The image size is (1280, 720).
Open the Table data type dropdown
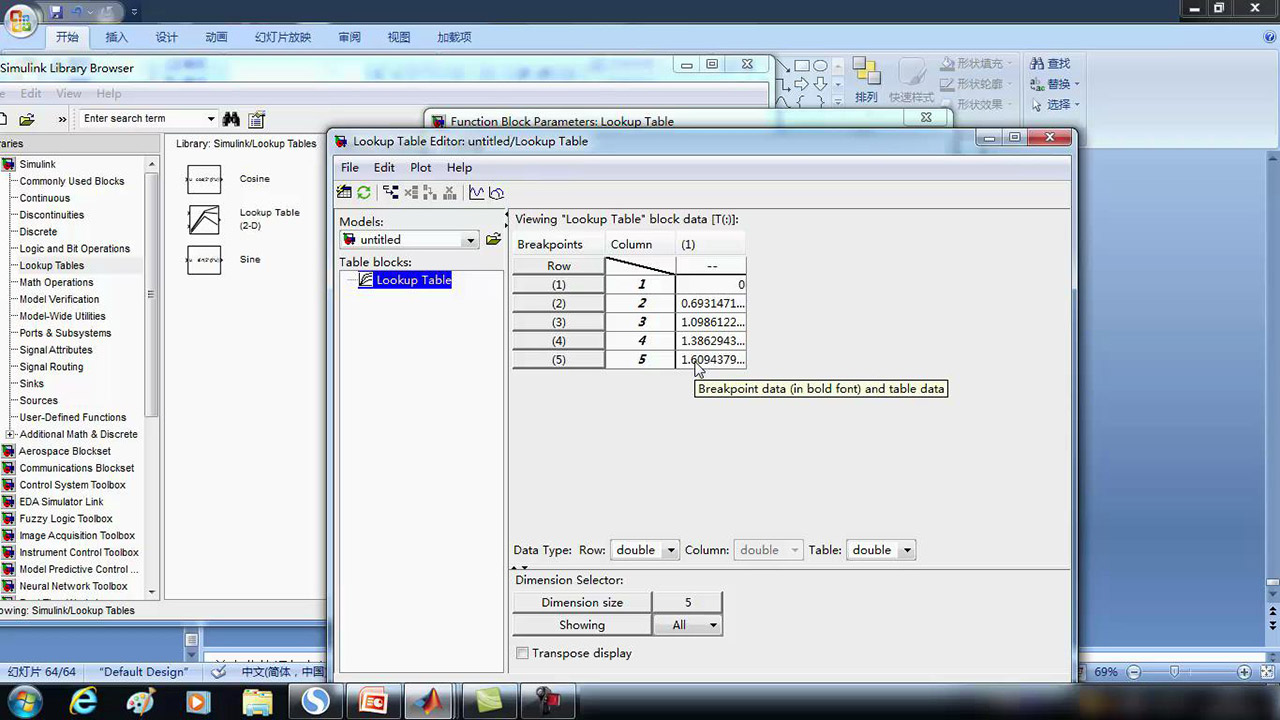tap(907, 550)
